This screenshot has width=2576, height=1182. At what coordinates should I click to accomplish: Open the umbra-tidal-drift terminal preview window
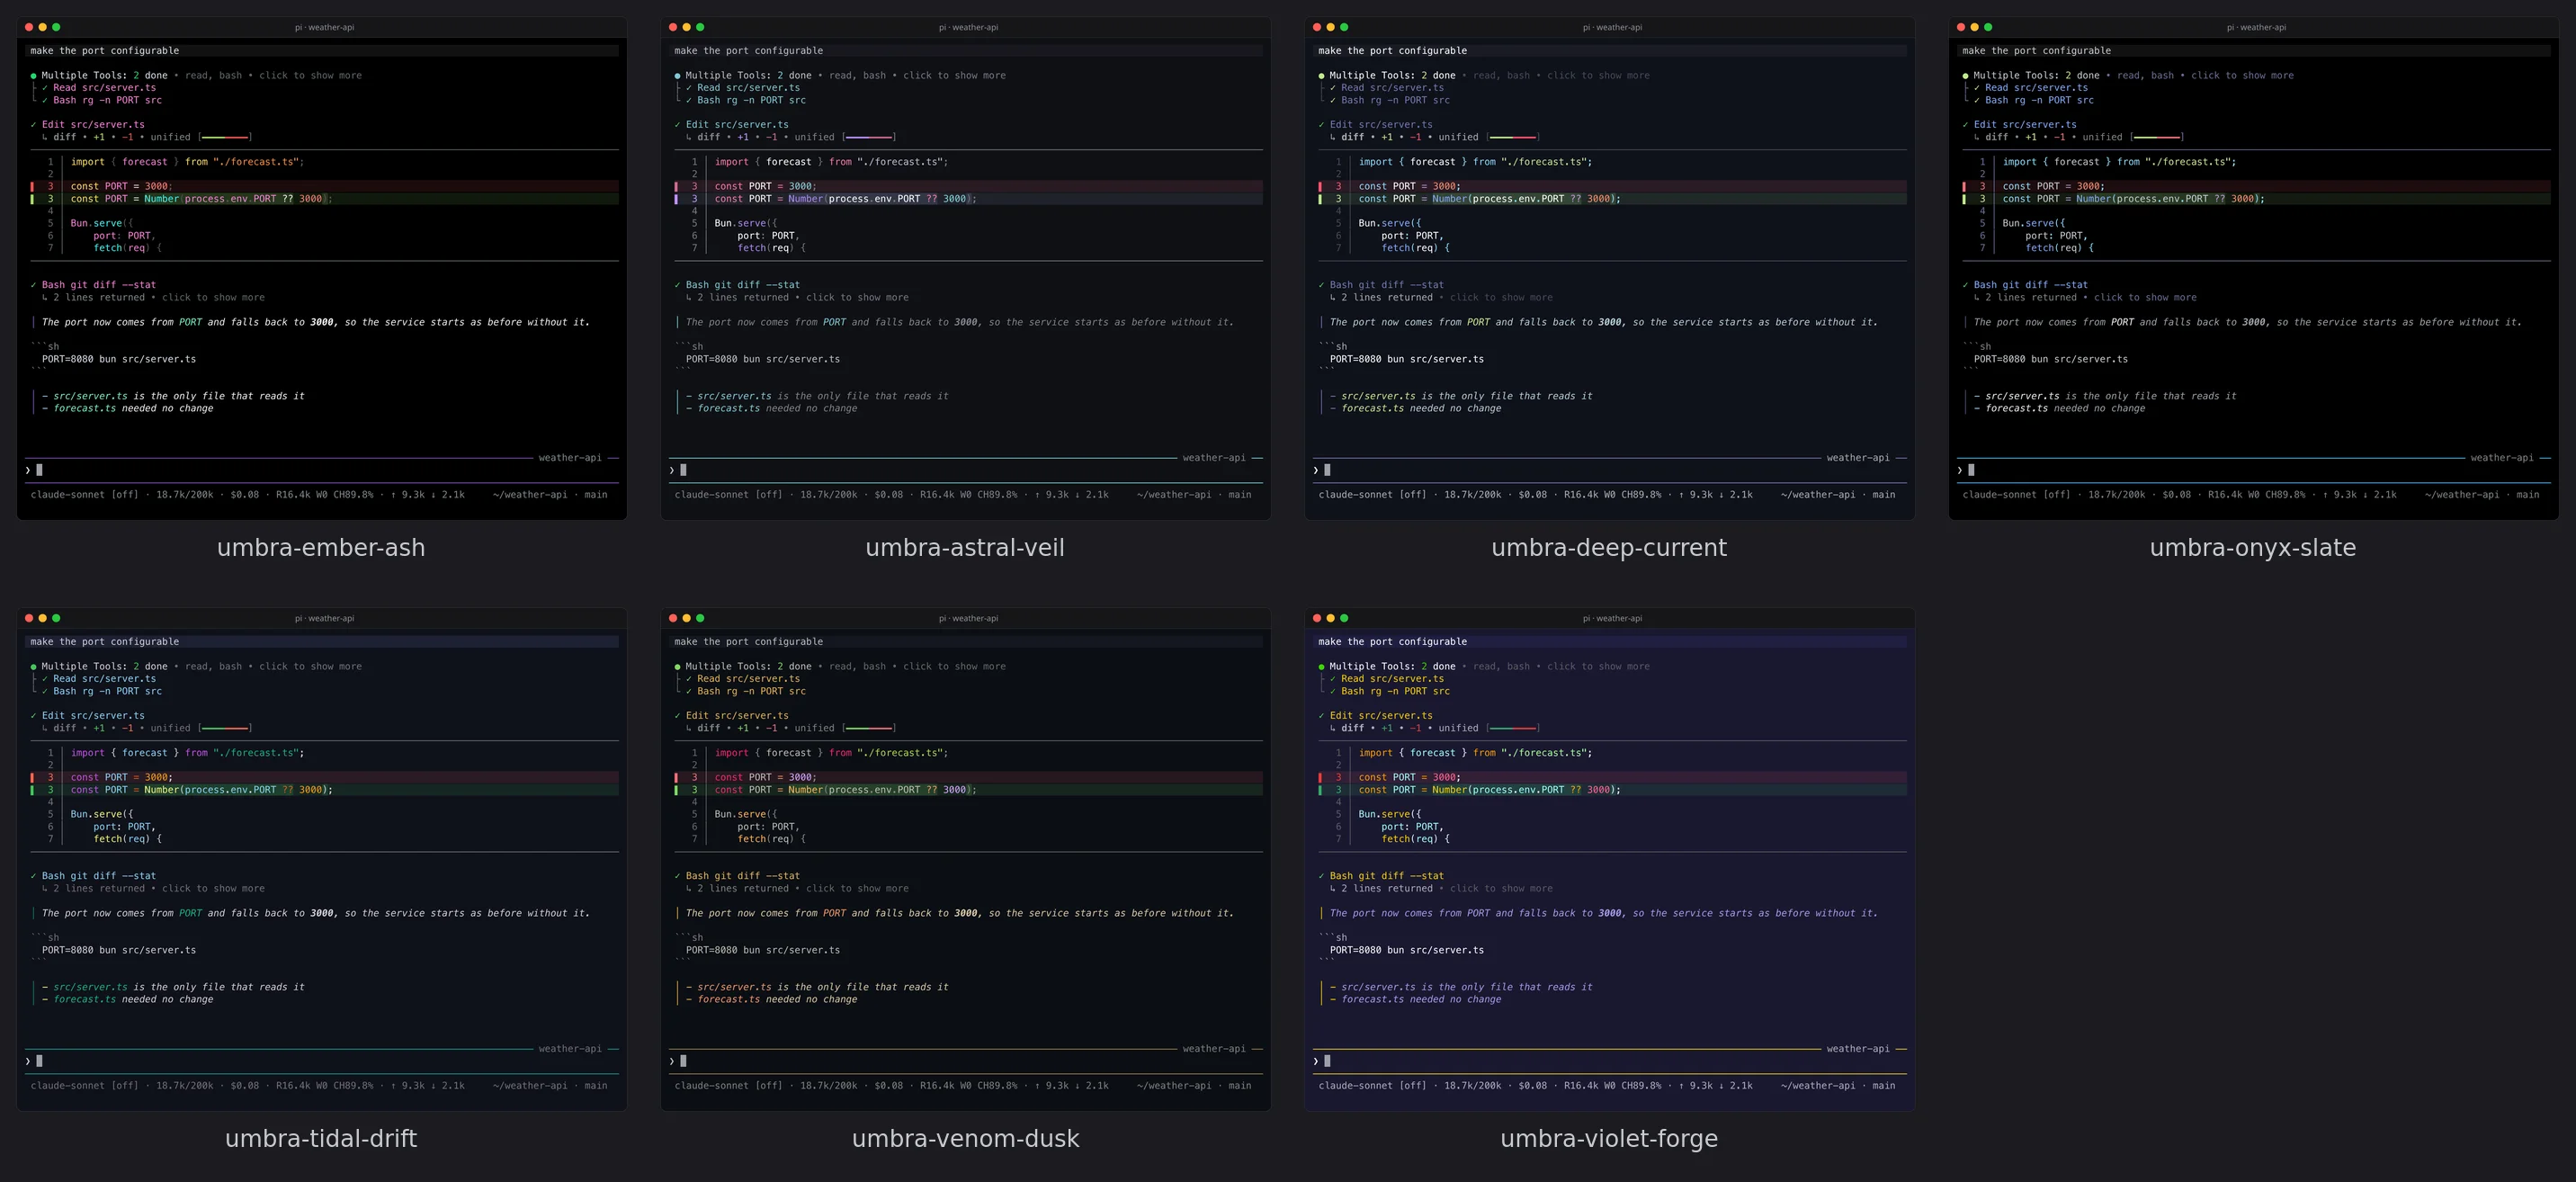pyautogui.click(x=322, y=859)
